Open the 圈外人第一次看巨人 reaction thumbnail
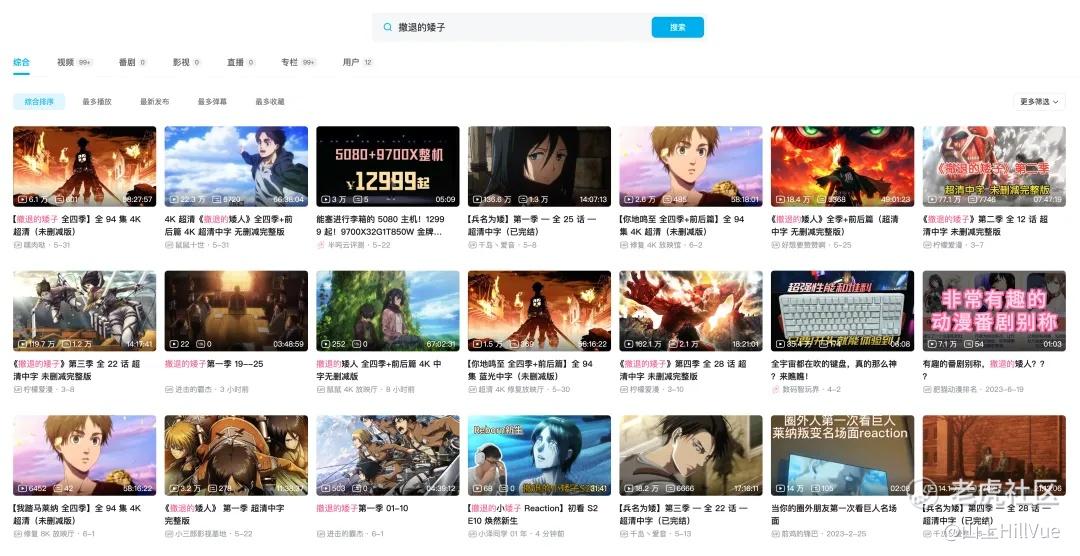The image size is (1080, 556). [x=842, y=455]
